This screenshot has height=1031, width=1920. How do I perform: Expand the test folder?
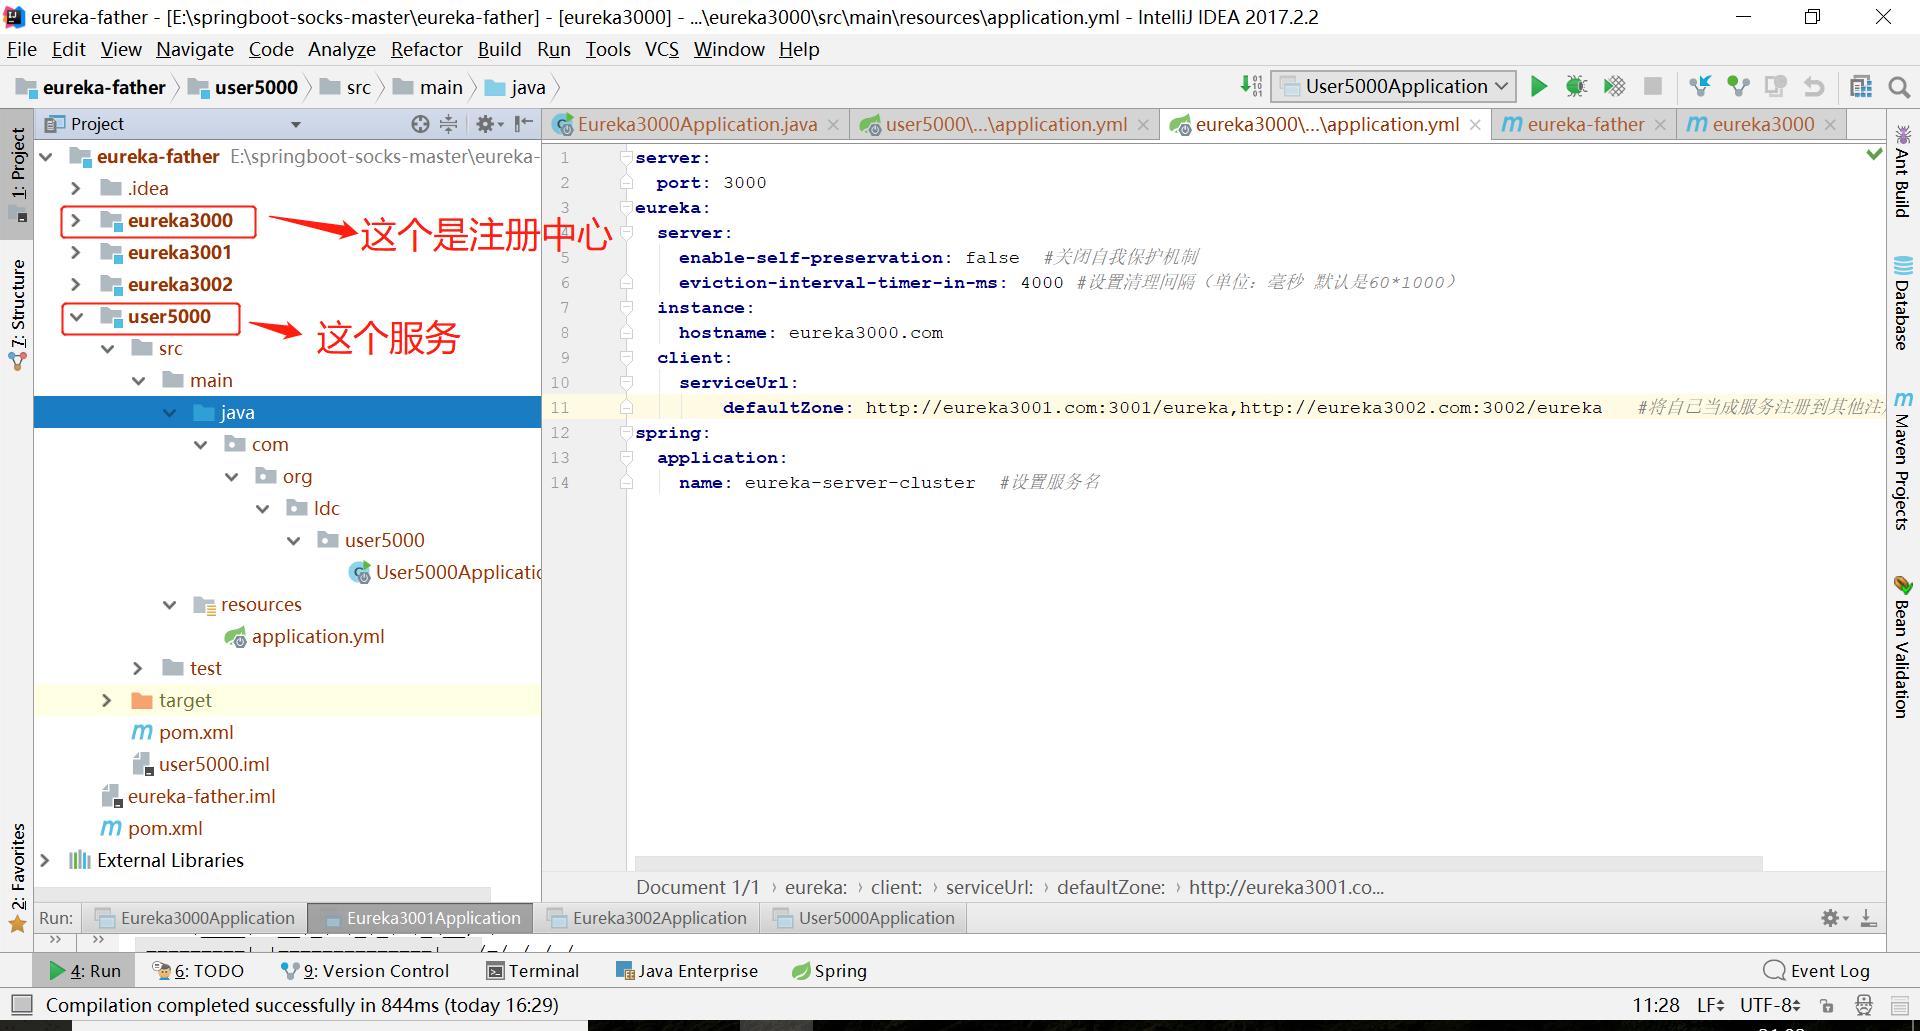[x=138, y=668]
